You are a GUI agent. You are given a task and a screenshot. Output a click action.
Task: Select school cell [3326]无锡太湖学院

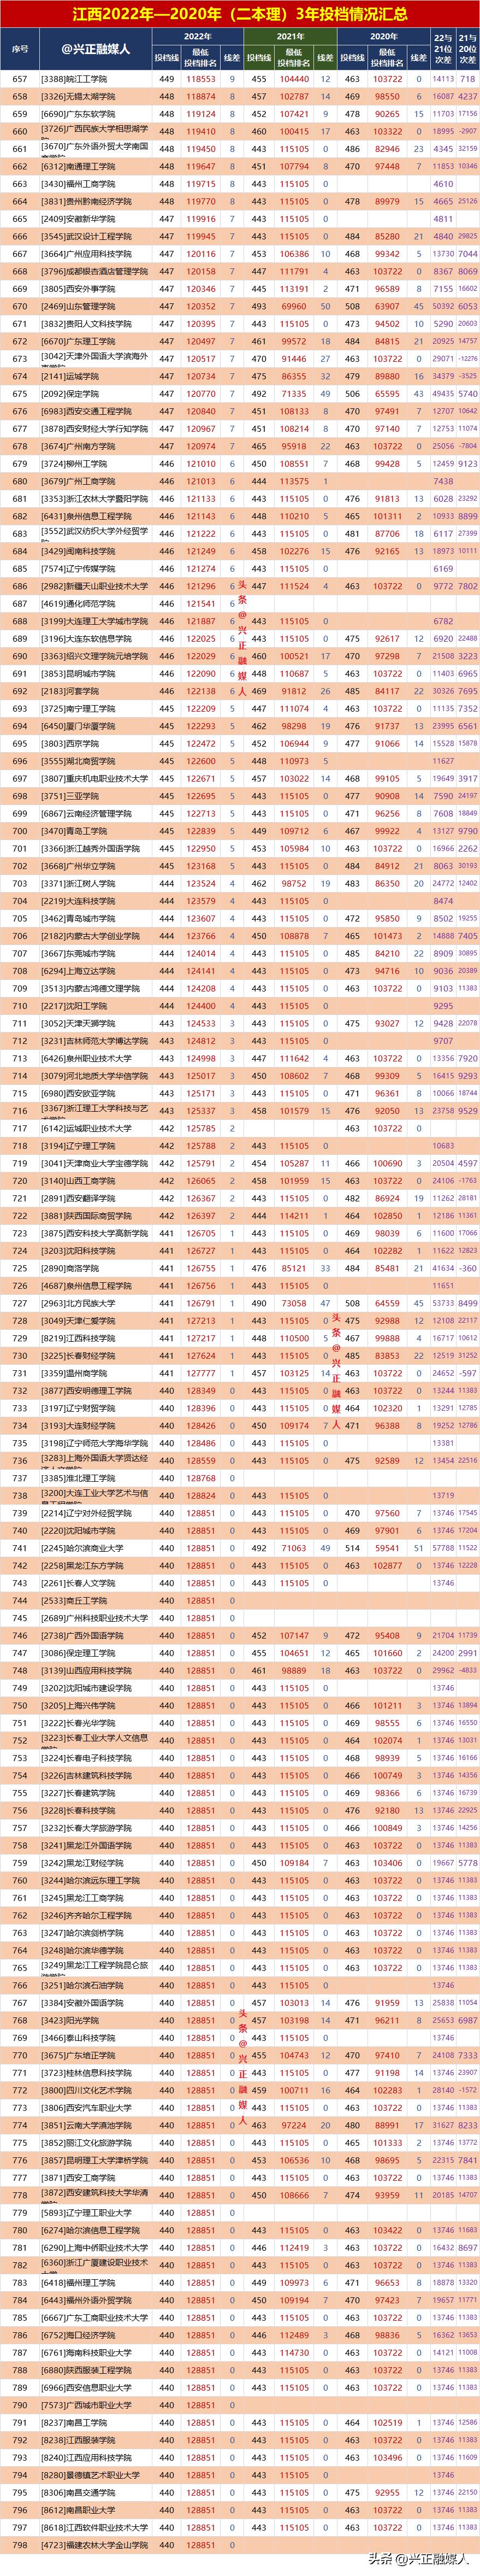tap(95, 97)
